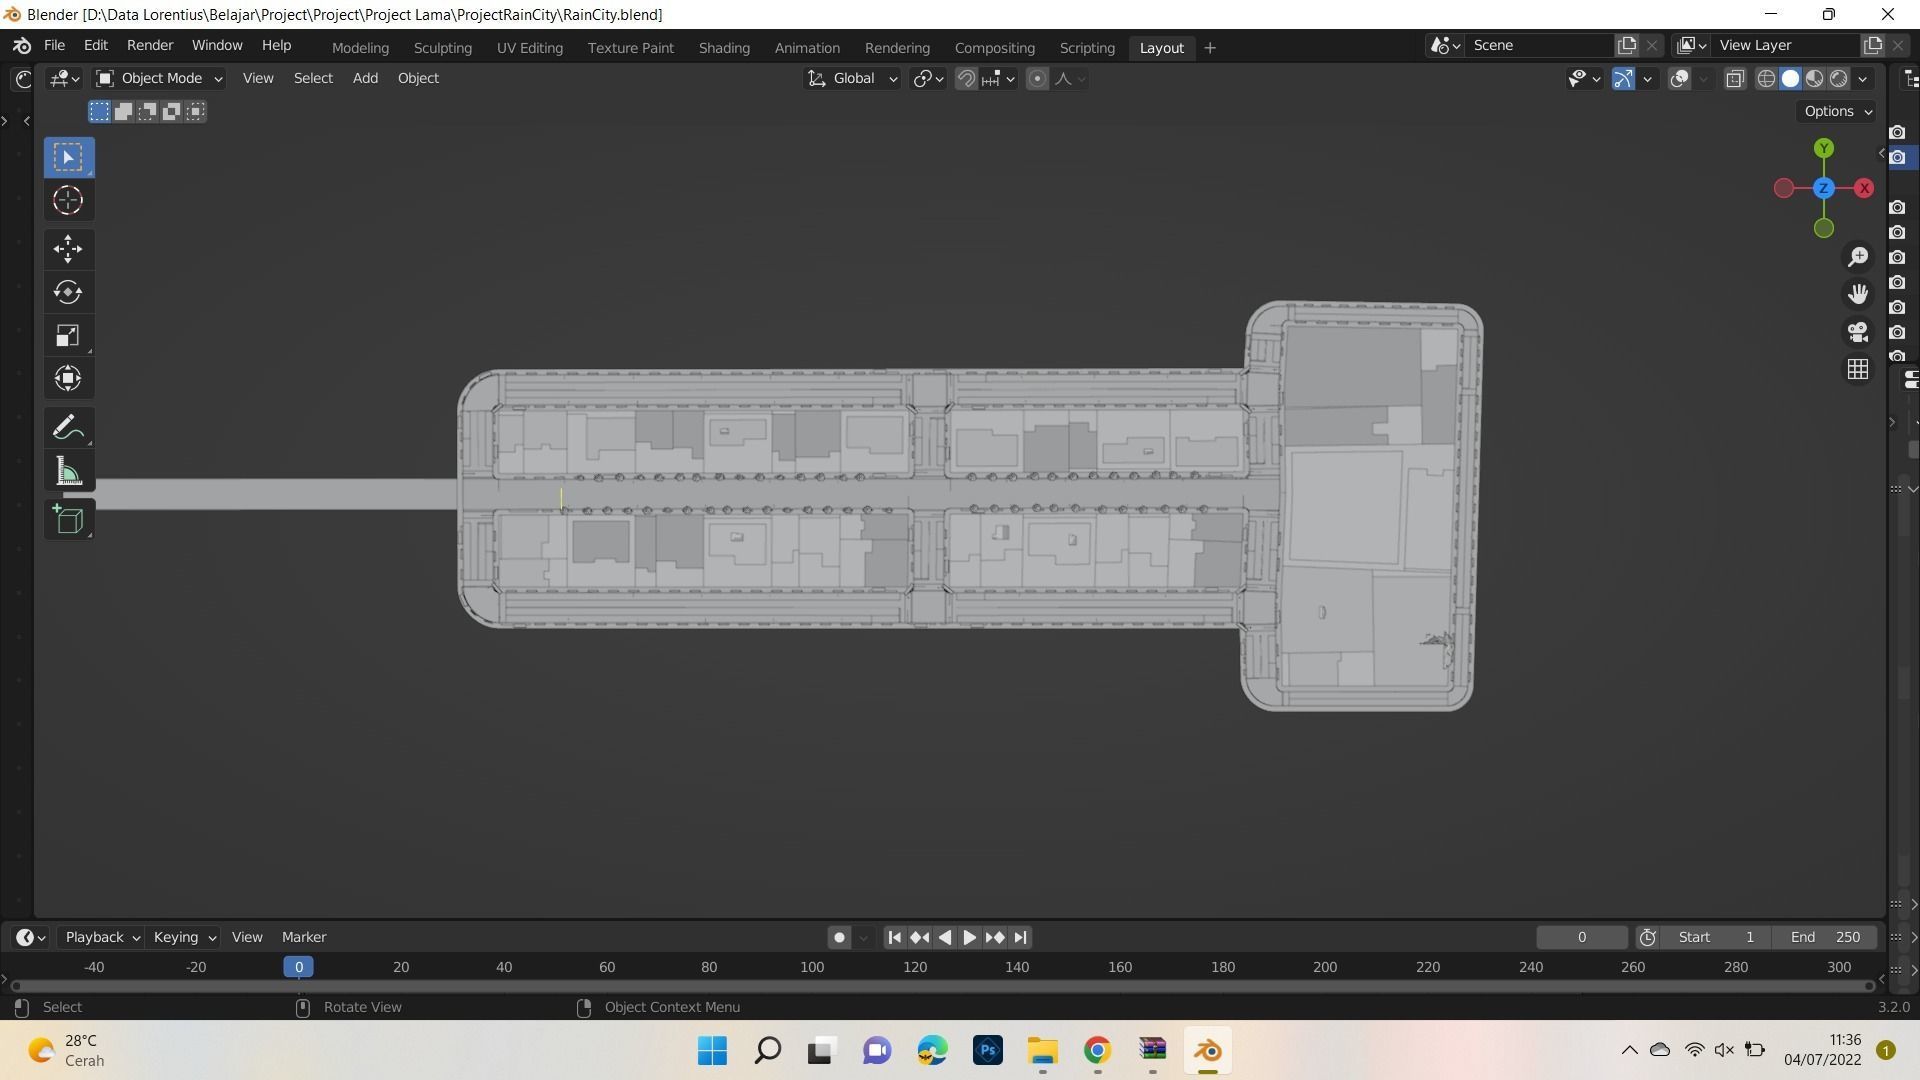Open the Options dropdown in the viewport
This screenshot has height=1080, width=1920.
coord(1838,112)
